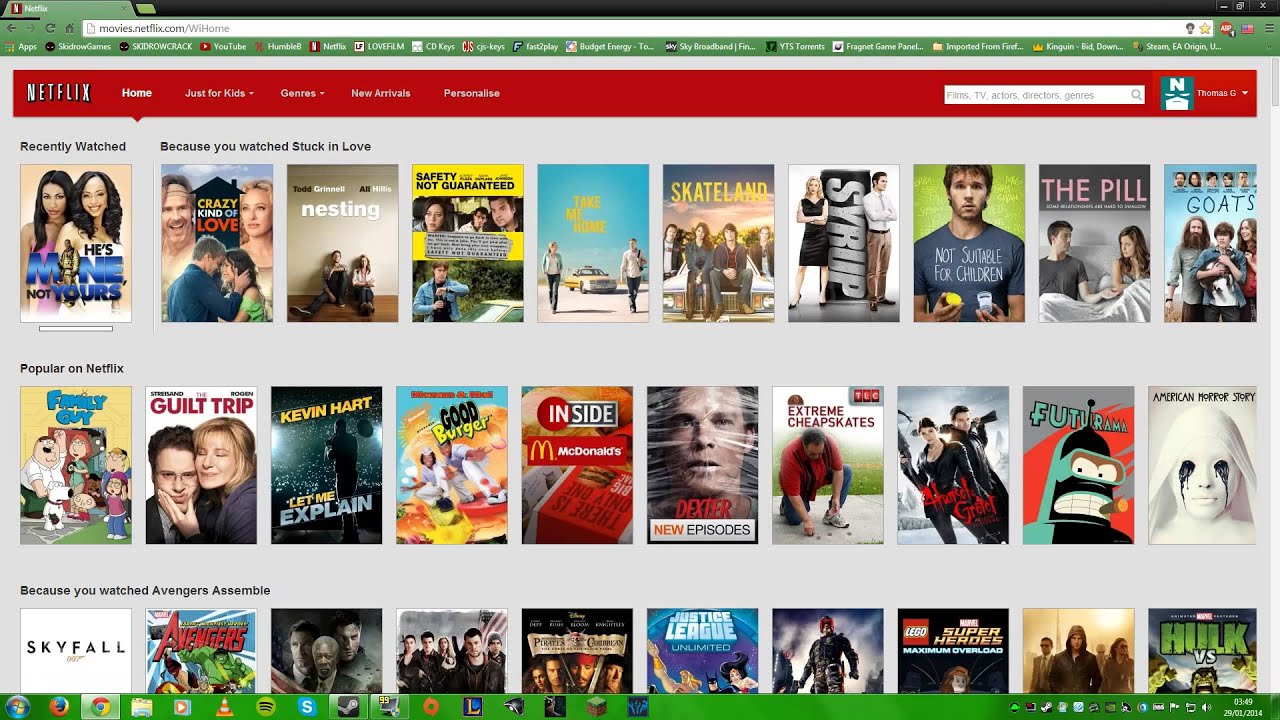Open the Inside McDonald's poster

[x=577, y=465]
